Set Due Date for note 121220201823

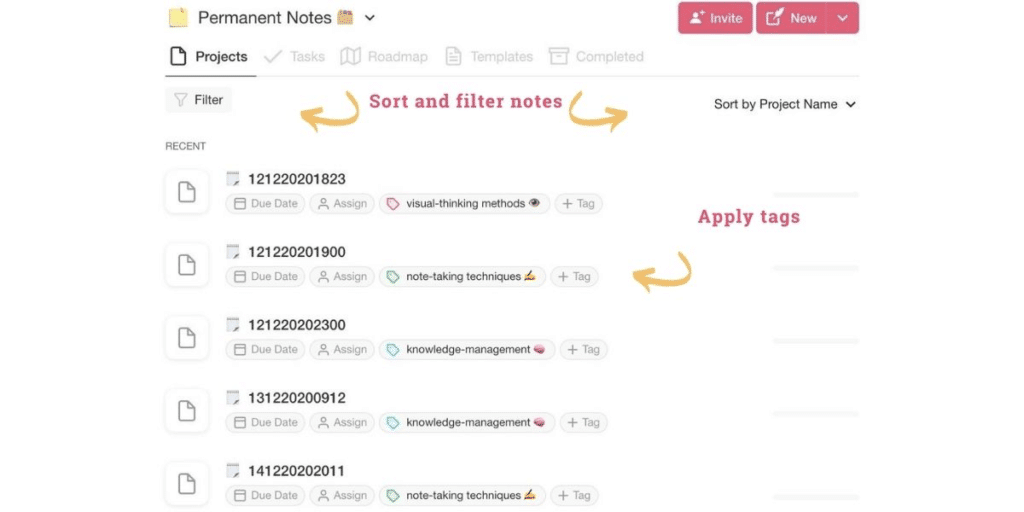tap(266, 204)
